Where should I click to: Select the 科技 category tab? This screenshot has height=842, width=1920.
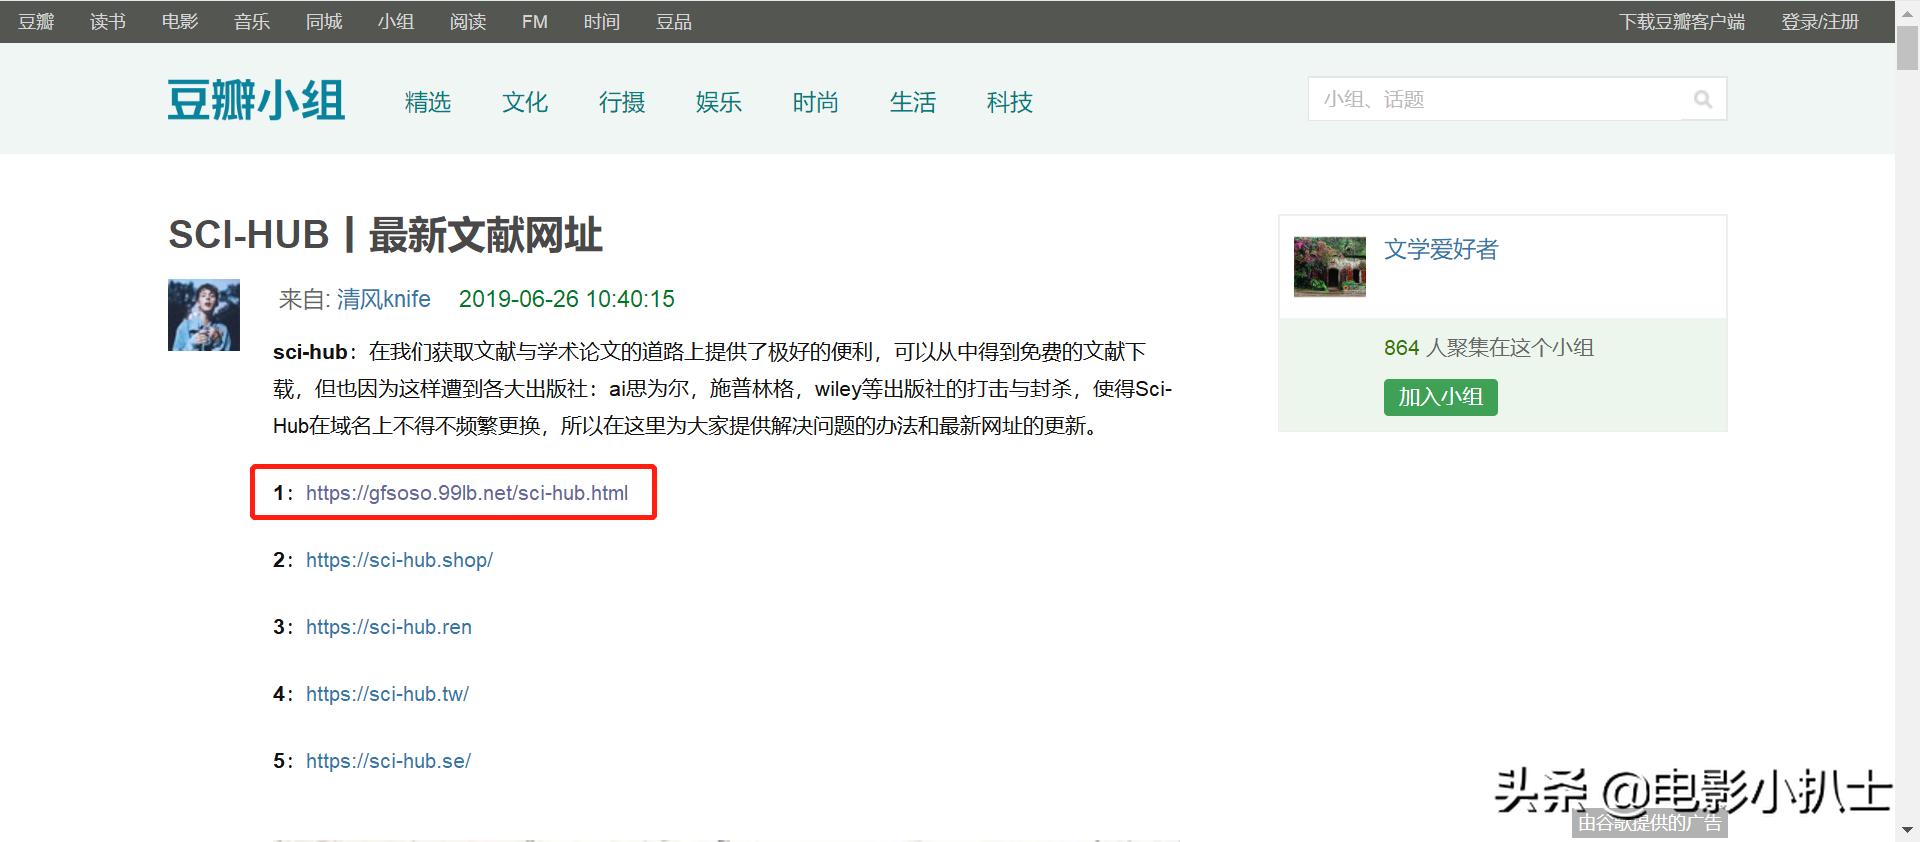[1010, 102]
